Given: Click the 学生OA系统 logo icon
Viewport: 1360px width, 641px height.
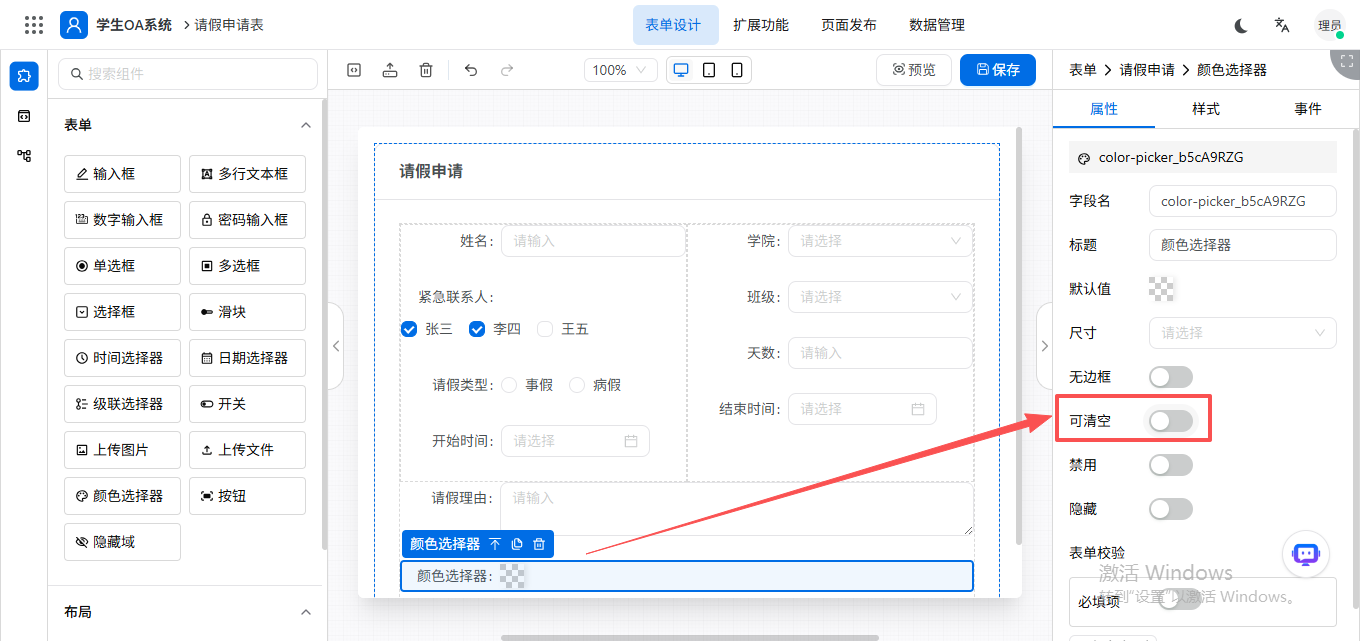Looking at the screenshot, I should [74, 25].
